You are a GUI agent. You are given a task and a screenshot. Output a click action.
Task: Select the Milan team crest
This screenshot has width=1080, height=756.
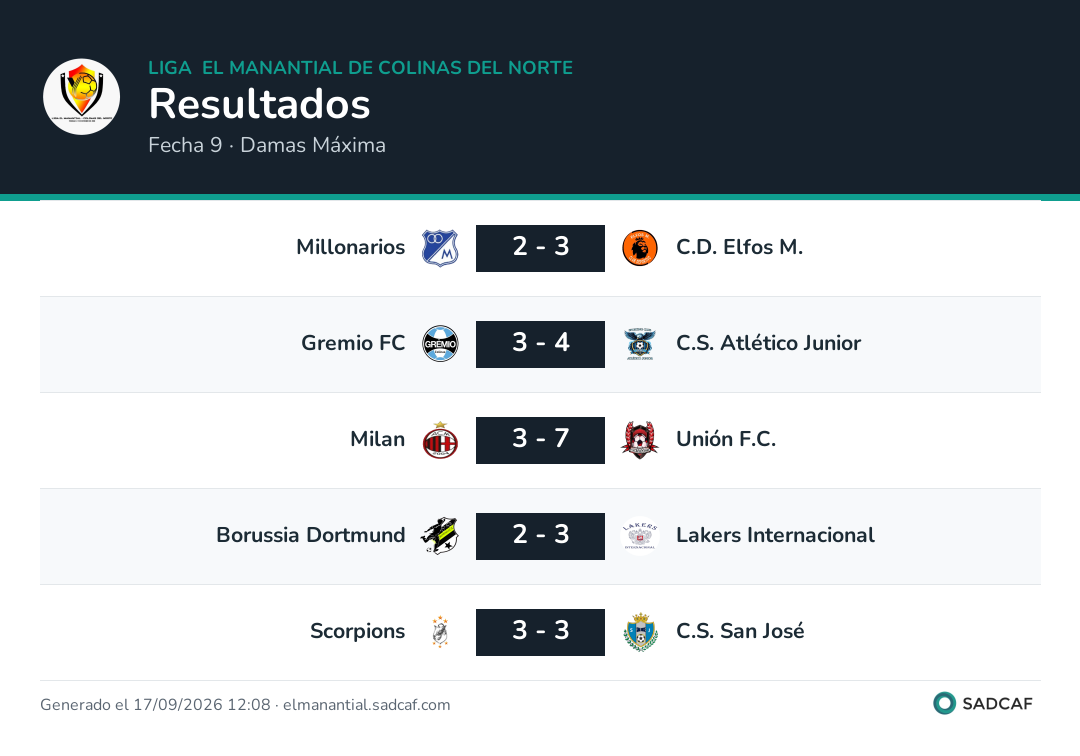point(440,440)
